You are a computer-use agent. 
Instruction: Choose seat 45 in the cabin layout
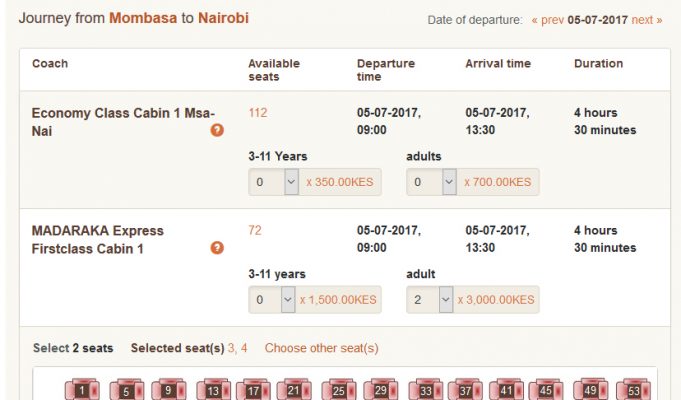click(x=546, y=390)
